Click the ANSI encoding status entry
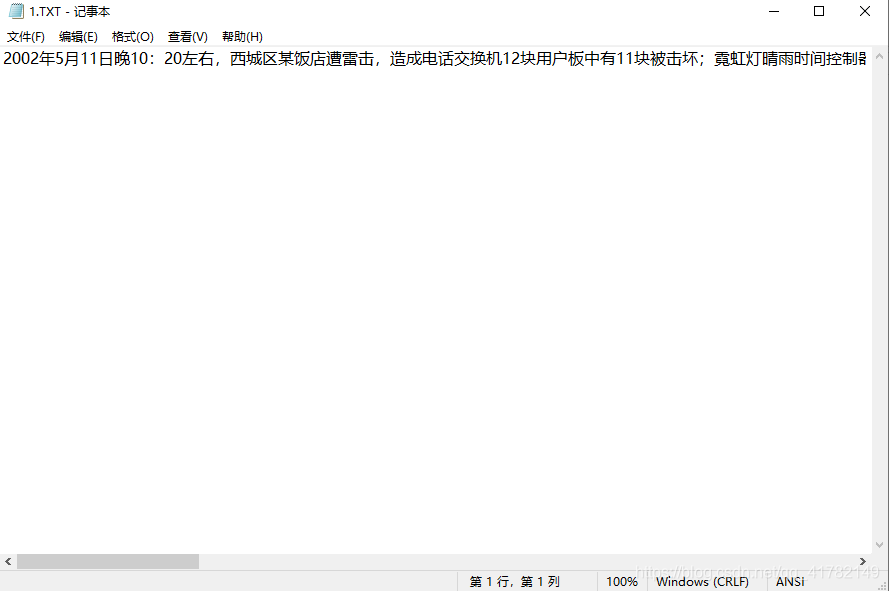The height and width of the screenshot is (591, 889). [x=790, y=582]
